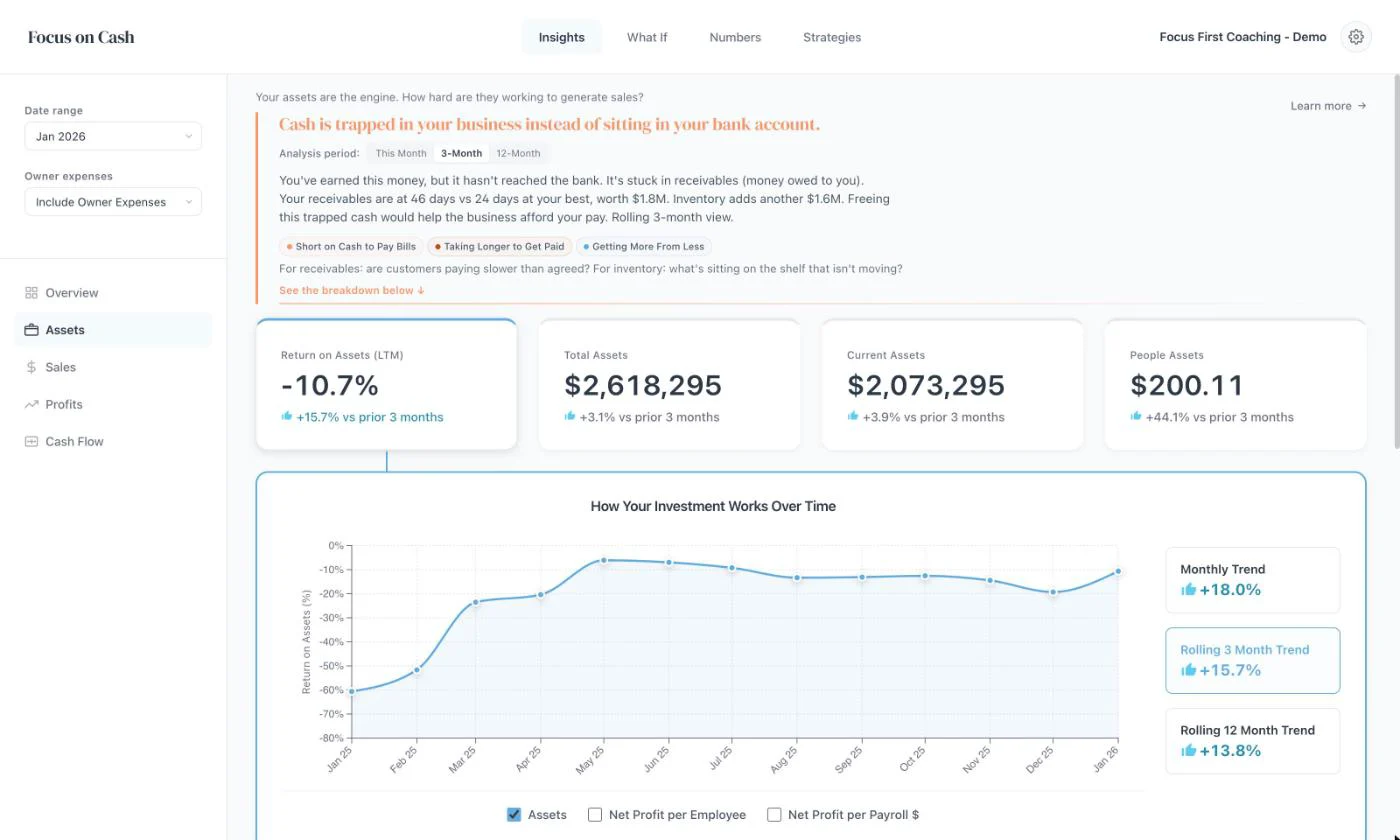
Task: Click the Profits trend arrow icon
Action: 31,404
